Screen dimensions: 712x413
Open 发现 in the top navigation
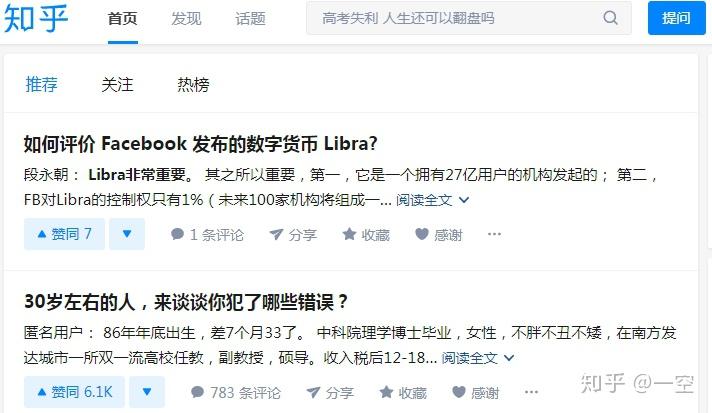coord(186,19)
